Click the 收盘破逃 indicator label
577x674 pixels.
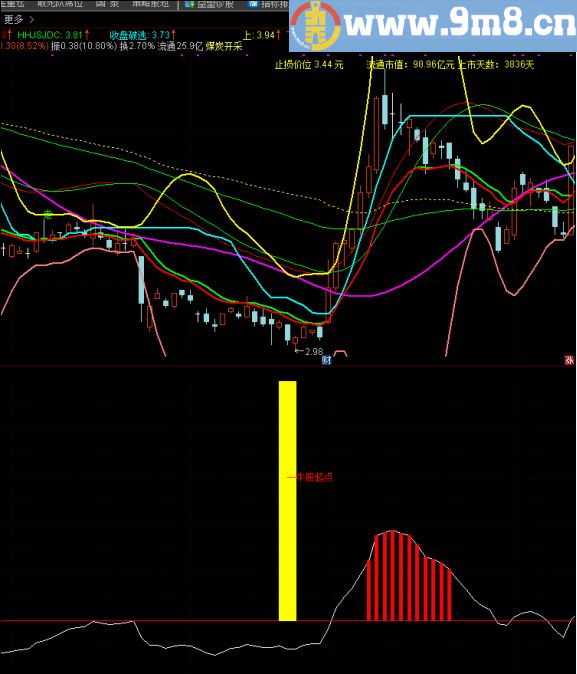(x=131, y=35)
